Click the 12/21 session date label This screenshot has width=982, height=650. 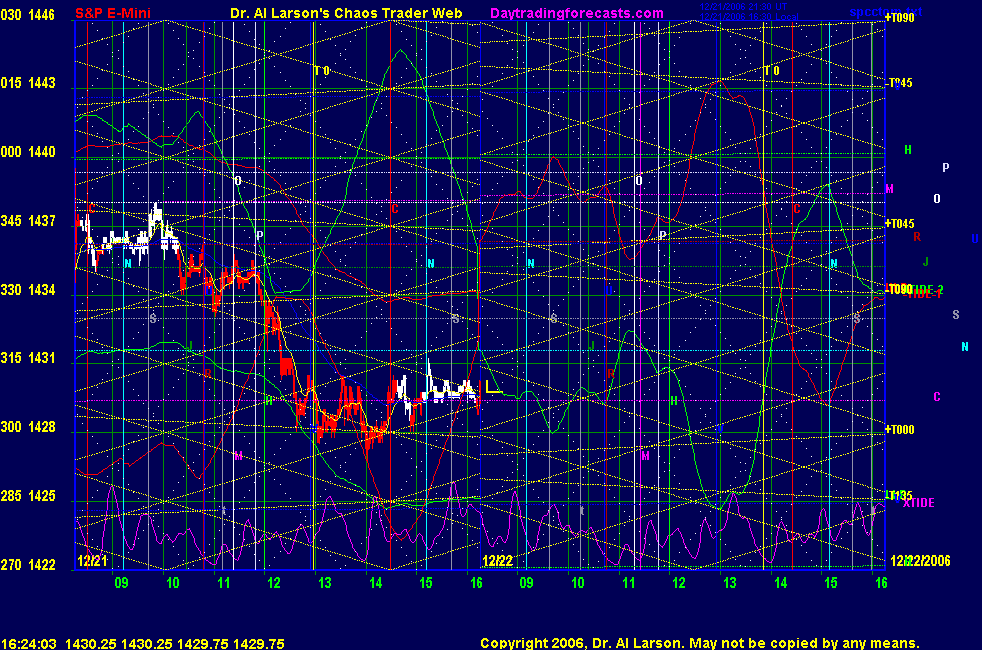click(92, 560)
